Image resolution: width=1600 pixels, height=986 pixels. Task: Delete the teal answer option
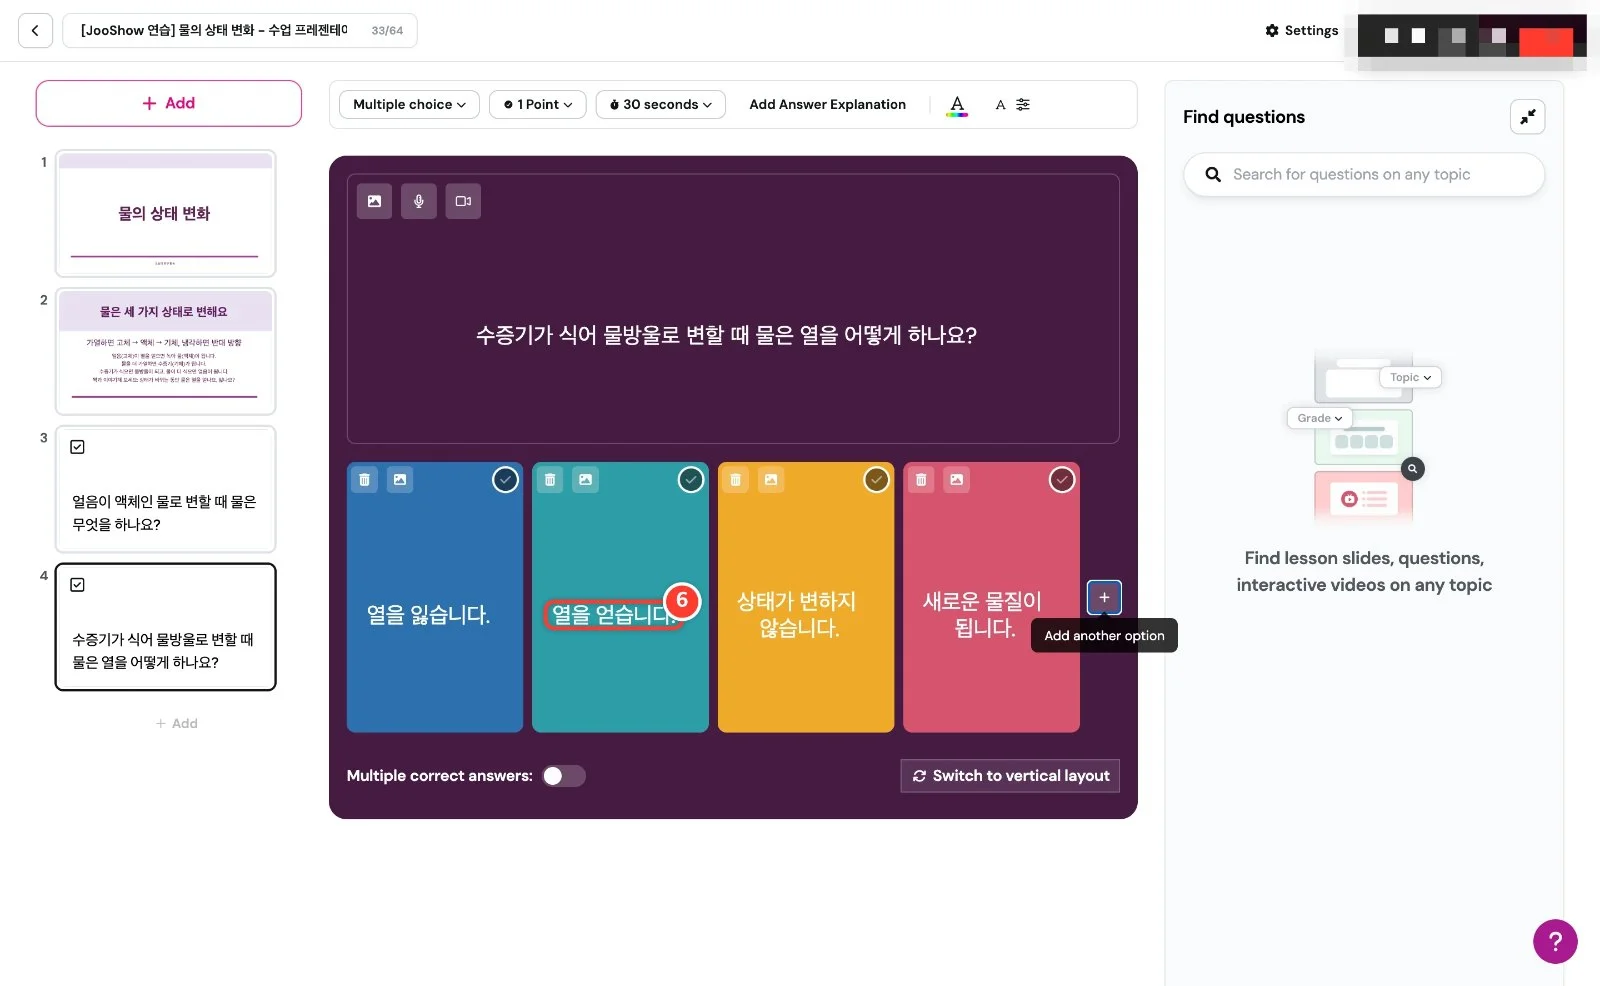pyautogui.click(x=550, y=480)
